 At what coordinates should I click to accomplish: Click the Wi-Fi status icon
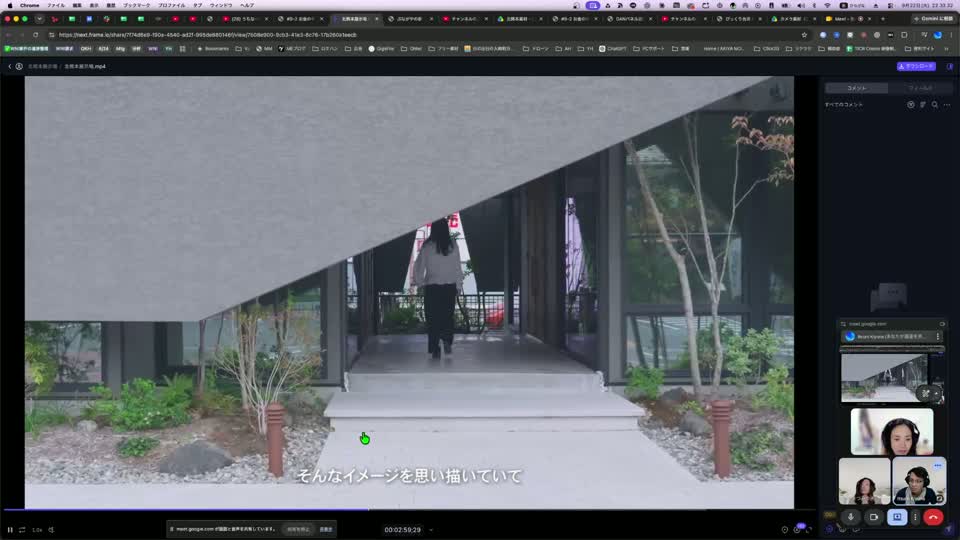pyautogui.click(x=828, y=5)
